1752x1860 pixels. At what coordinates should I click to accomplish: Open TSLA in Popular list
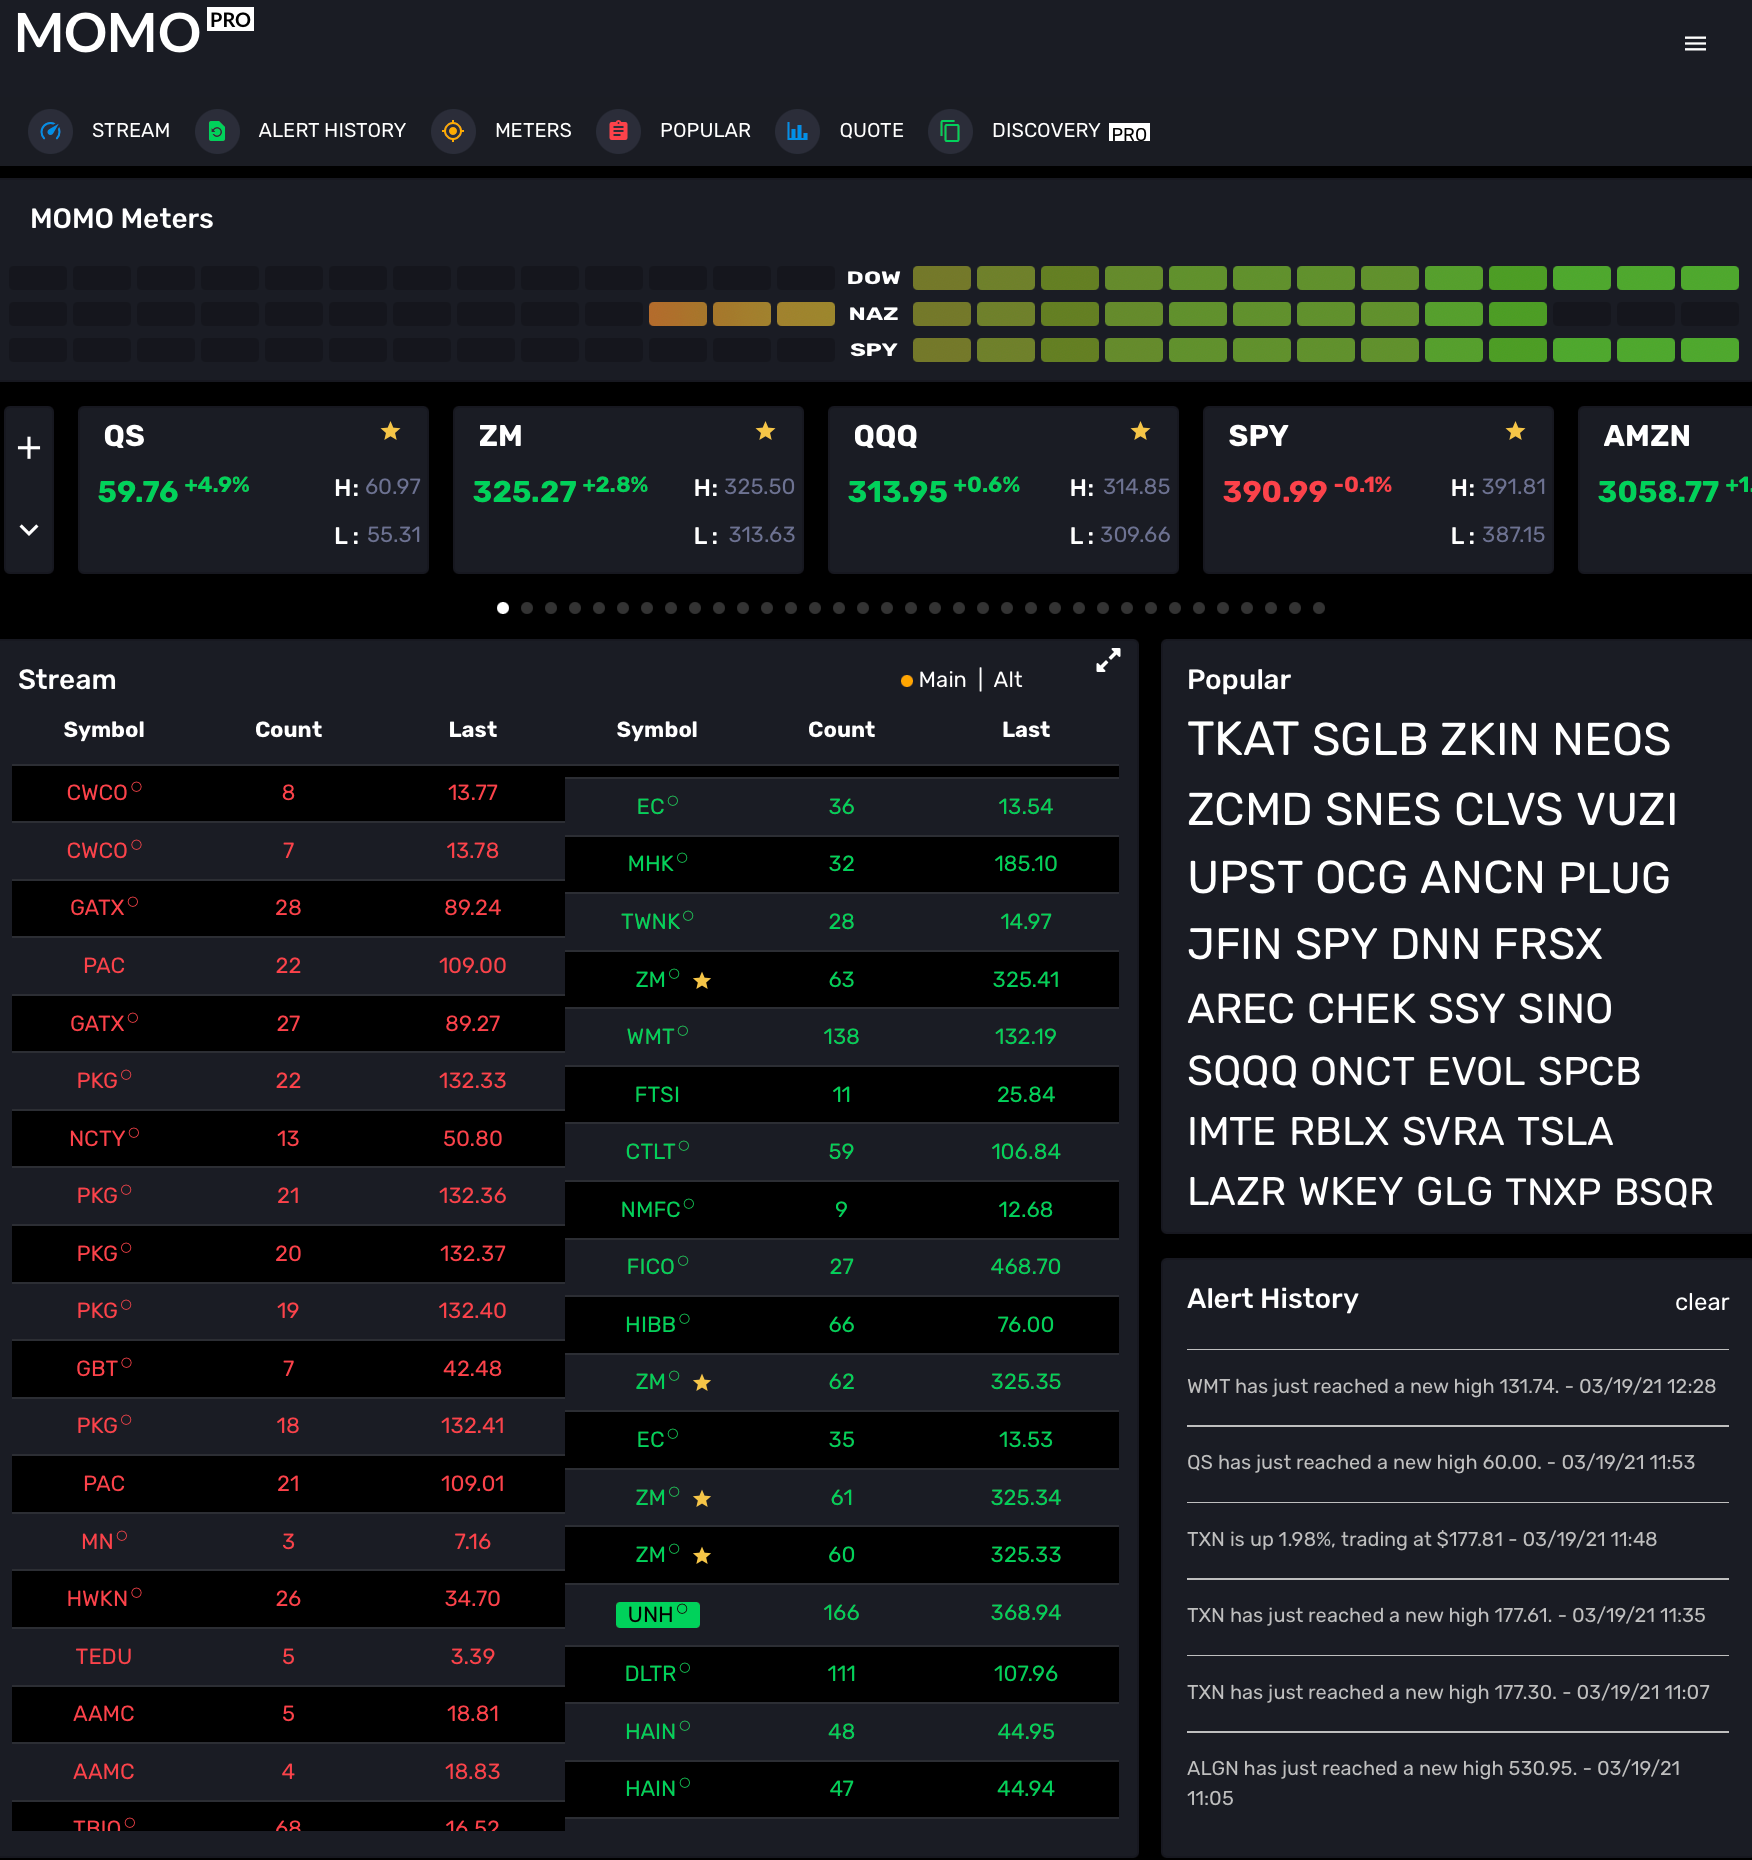coord(1565,1132)
